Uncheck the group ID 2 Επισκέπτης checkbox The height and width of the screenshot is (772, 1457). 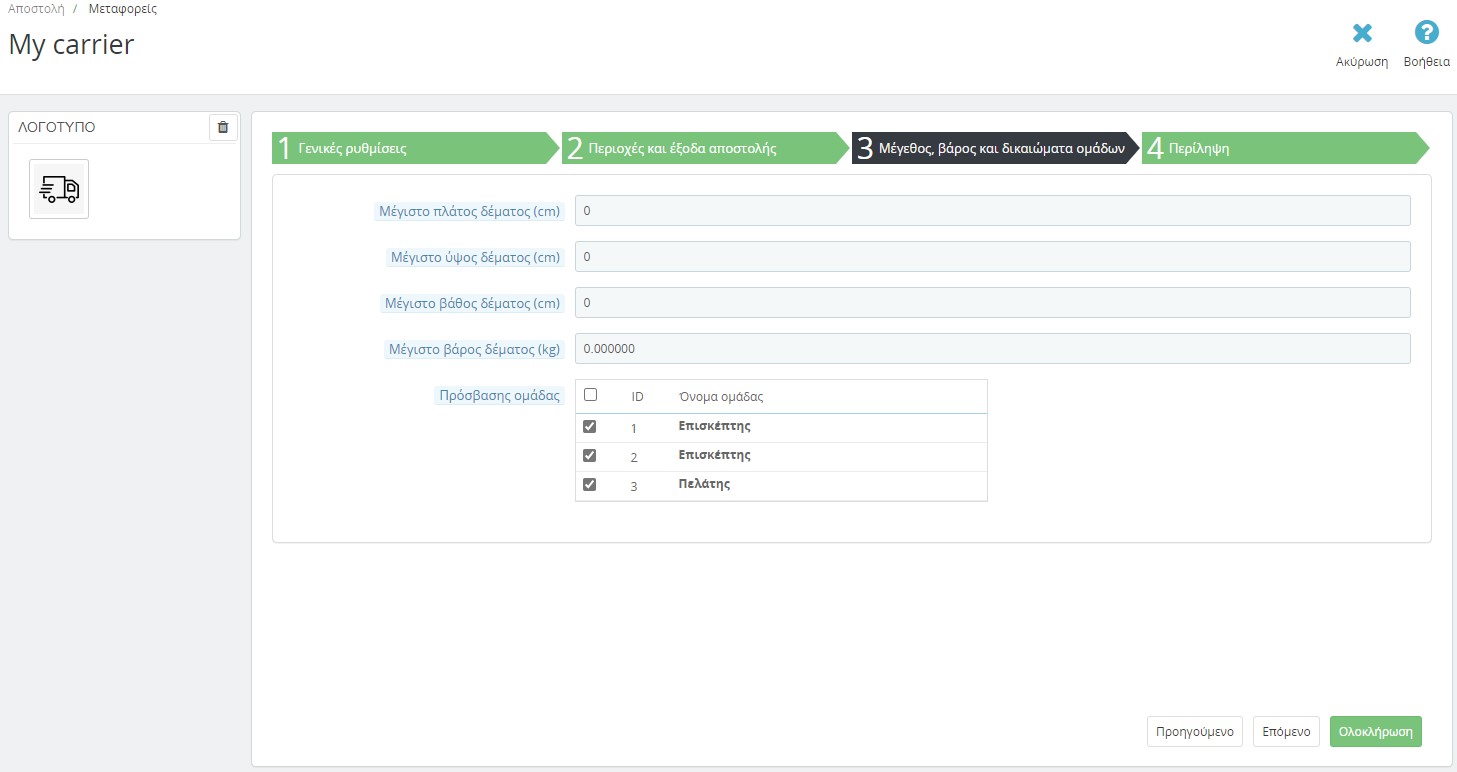pyautogui.click(x=590, y=455)
